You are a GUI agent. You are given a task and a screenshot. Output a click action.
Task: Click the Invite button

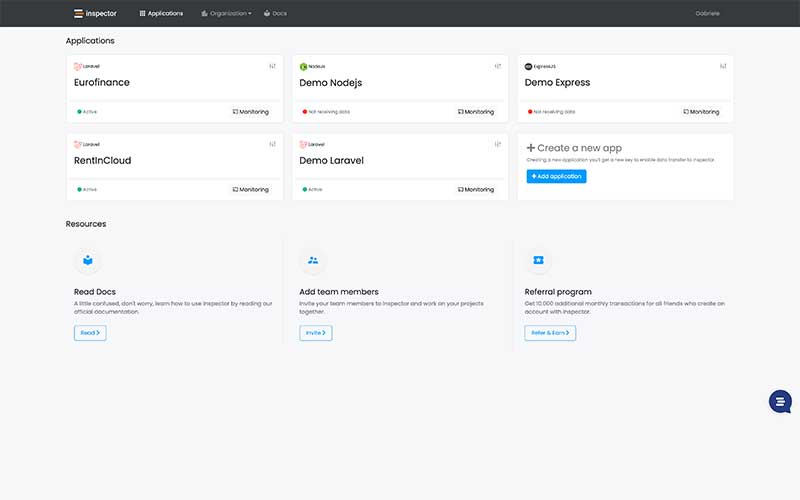pyautogui.click(x=315, y=333)
